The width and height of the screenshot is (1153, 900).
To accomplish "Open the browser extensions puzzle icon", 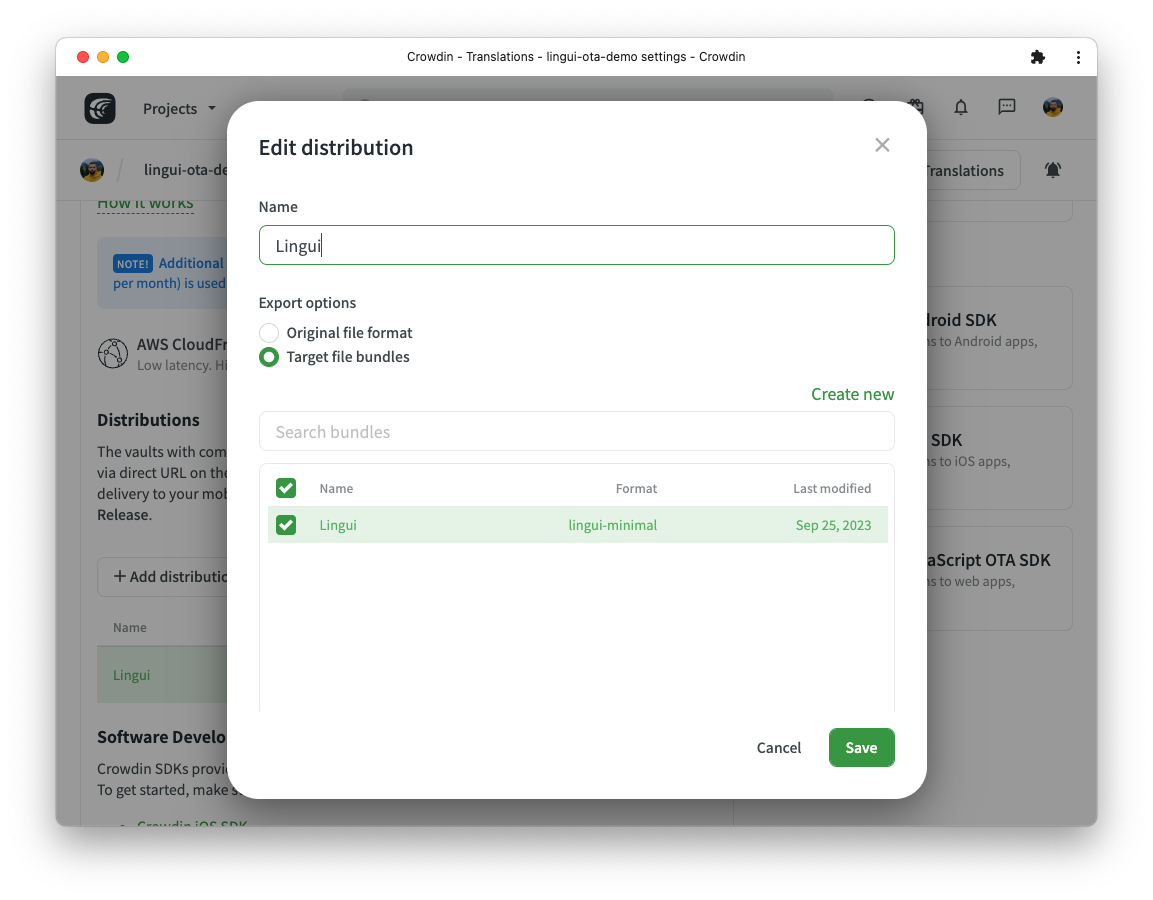I will coord(1038,57).
